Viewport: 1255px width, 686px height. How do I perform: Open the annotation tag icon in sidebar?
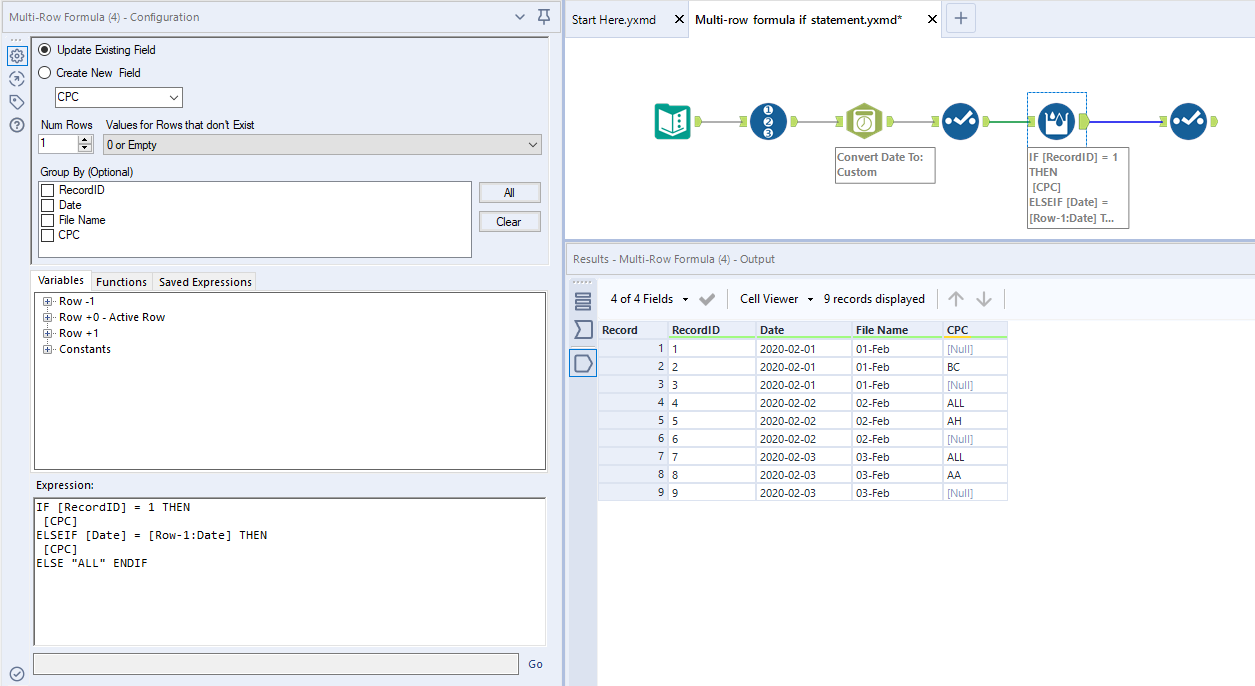pos(16,102)
